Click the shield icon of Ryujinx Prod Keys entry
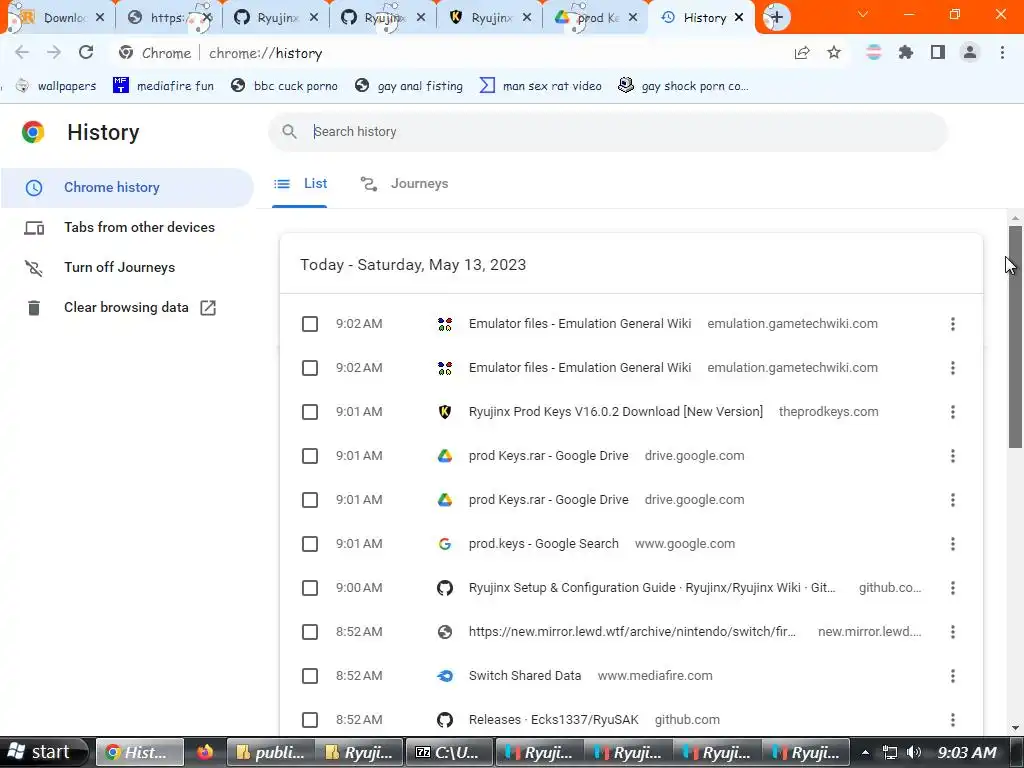The height and width of the screenshot is (768, 1024). coord(445,412)
